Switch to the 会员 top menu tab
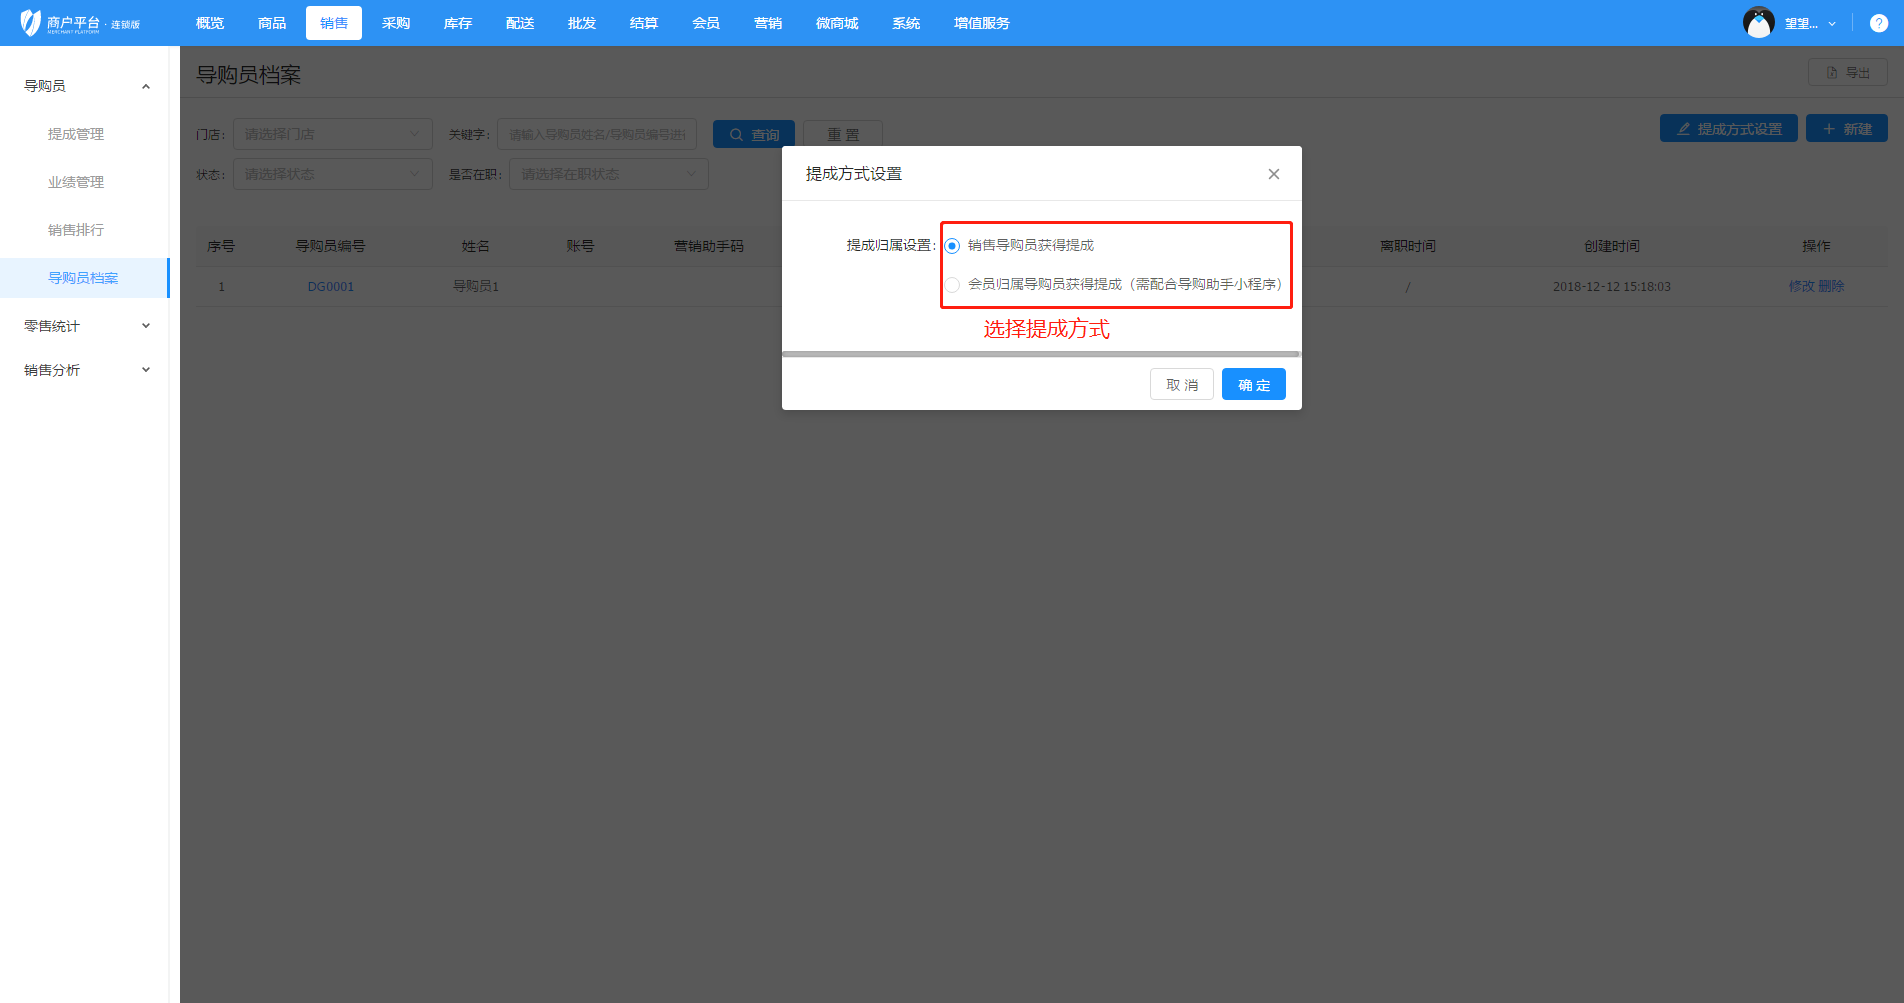The image size is (1904, 1003). [705, 23]
